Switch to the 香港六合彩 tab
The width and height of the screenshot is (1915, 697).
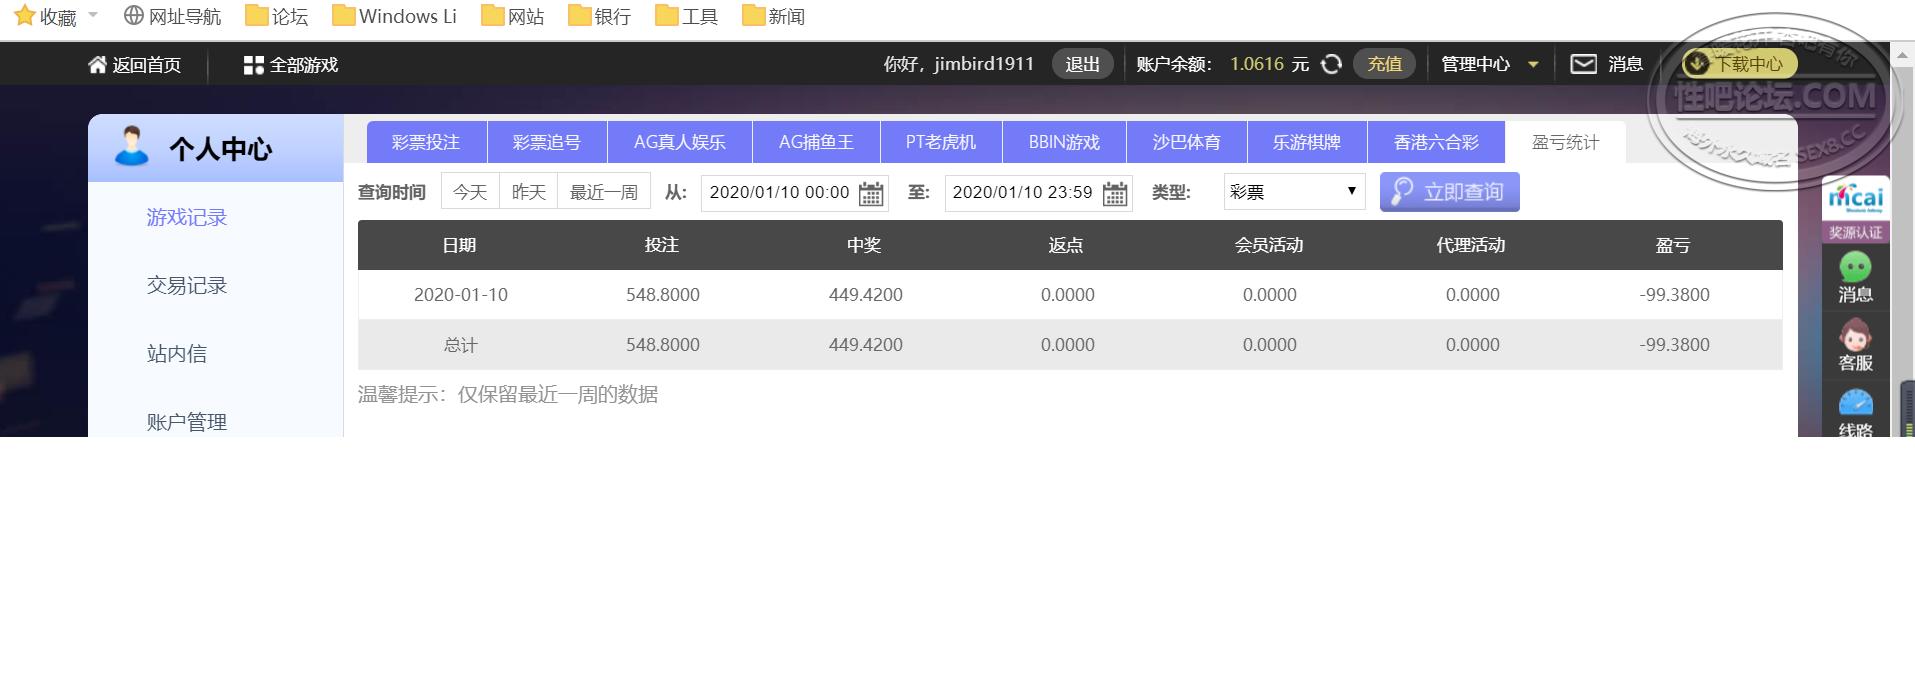pos(1435,142)
